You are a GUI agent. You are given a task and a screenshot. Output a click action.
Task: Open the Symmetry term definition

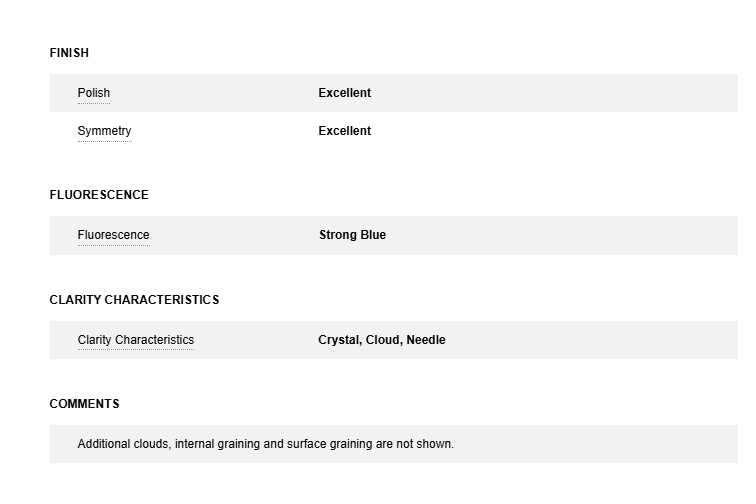(x=104, y=131)
